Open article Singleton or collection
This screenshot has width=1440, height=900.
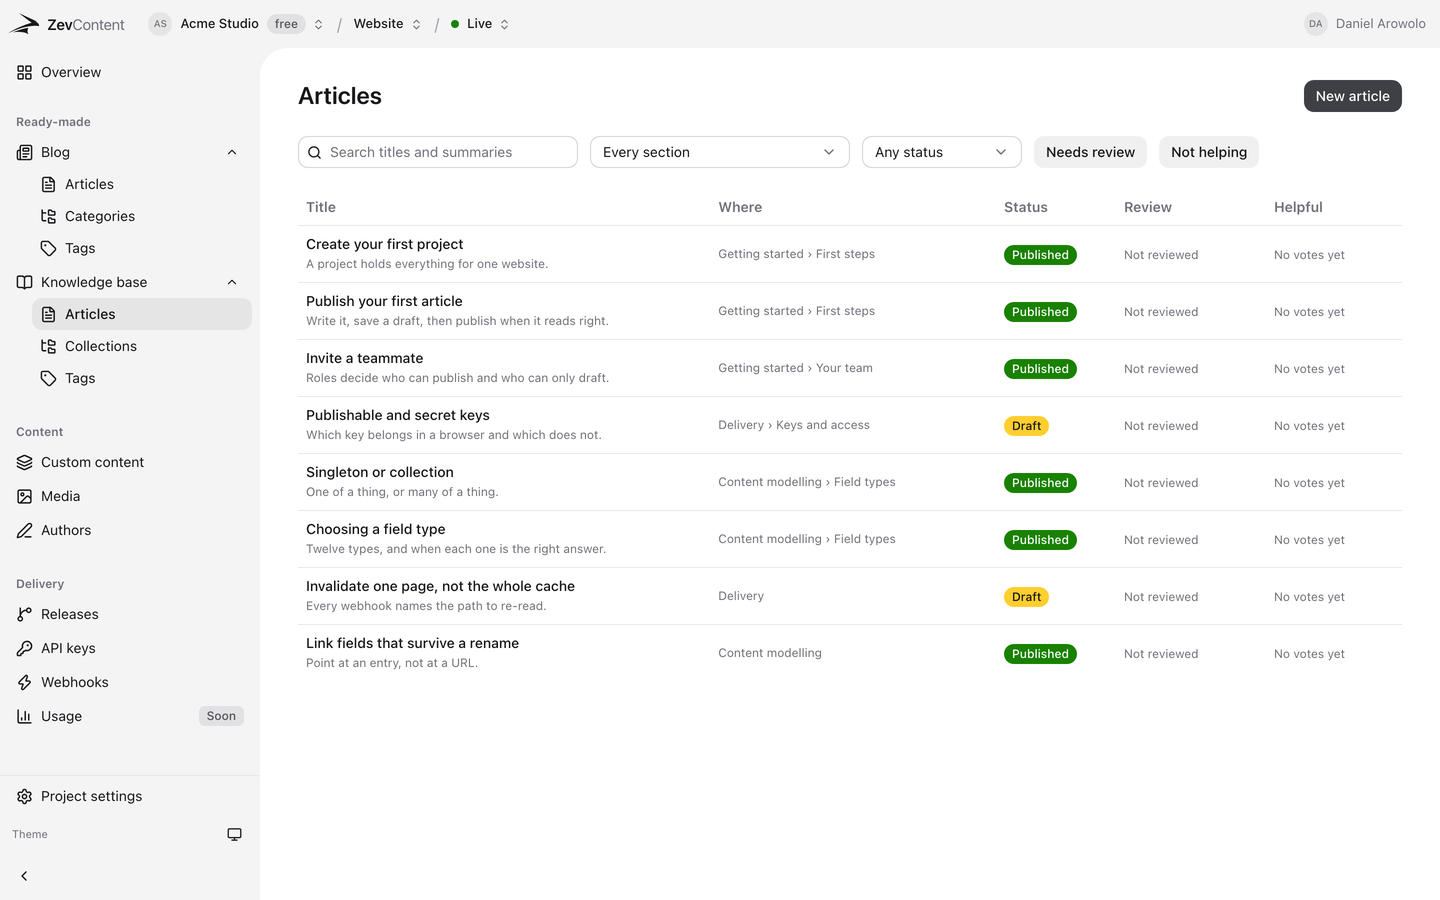(x=380, y=472)
